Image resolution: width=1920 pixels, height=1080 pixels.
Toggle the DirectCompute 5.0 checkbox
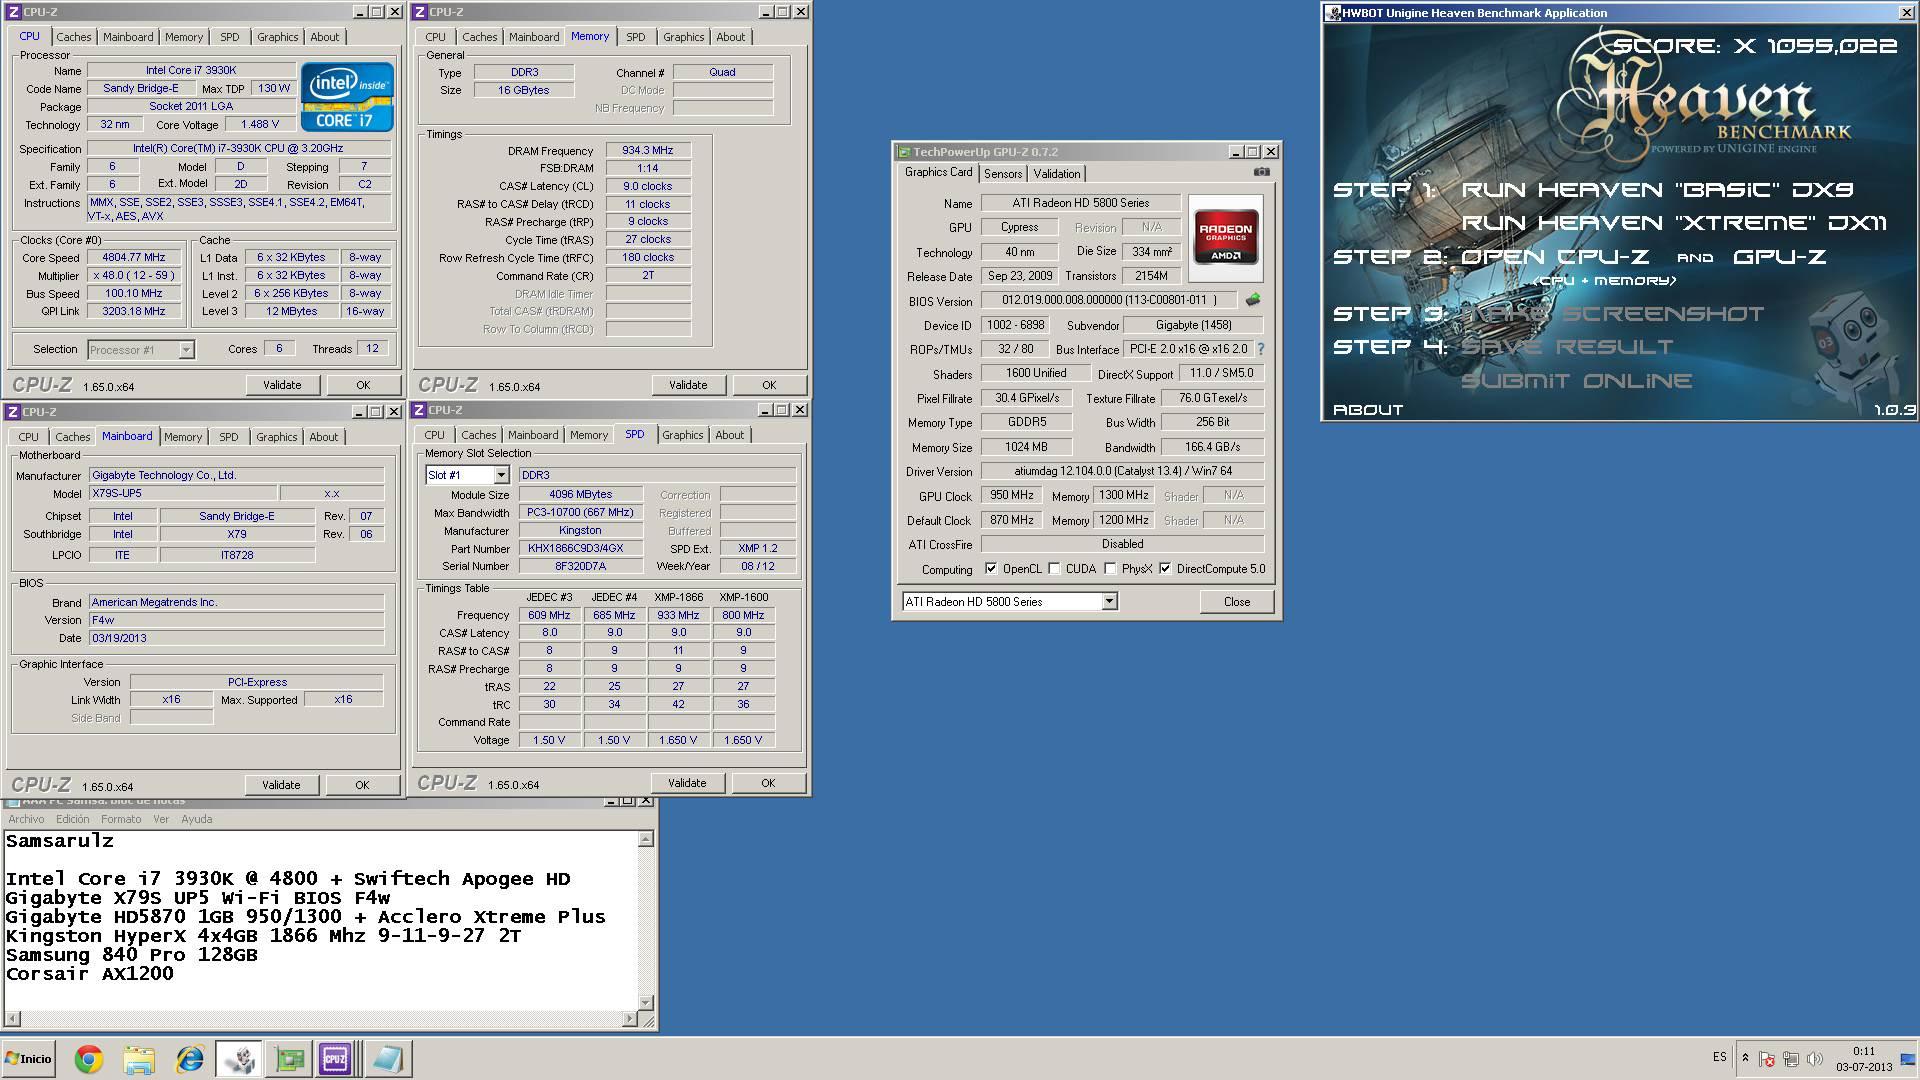point(1165,569)
